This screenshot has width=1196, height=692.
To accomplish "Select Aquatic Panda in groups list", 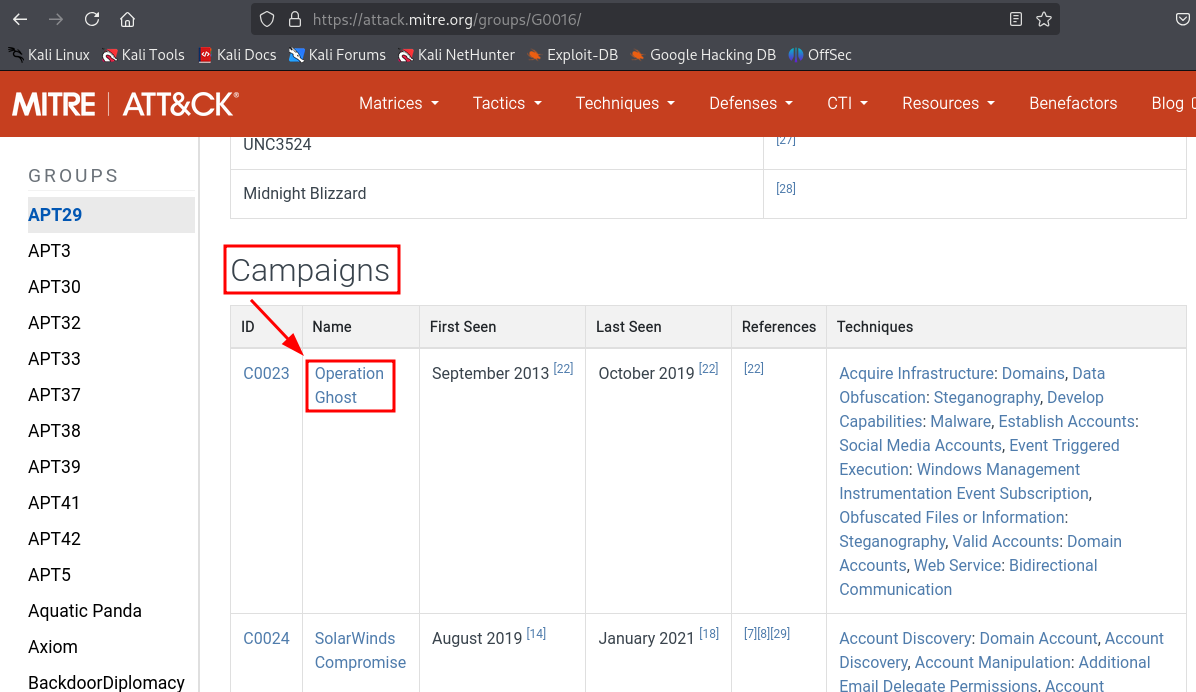I will pos(85,611).
